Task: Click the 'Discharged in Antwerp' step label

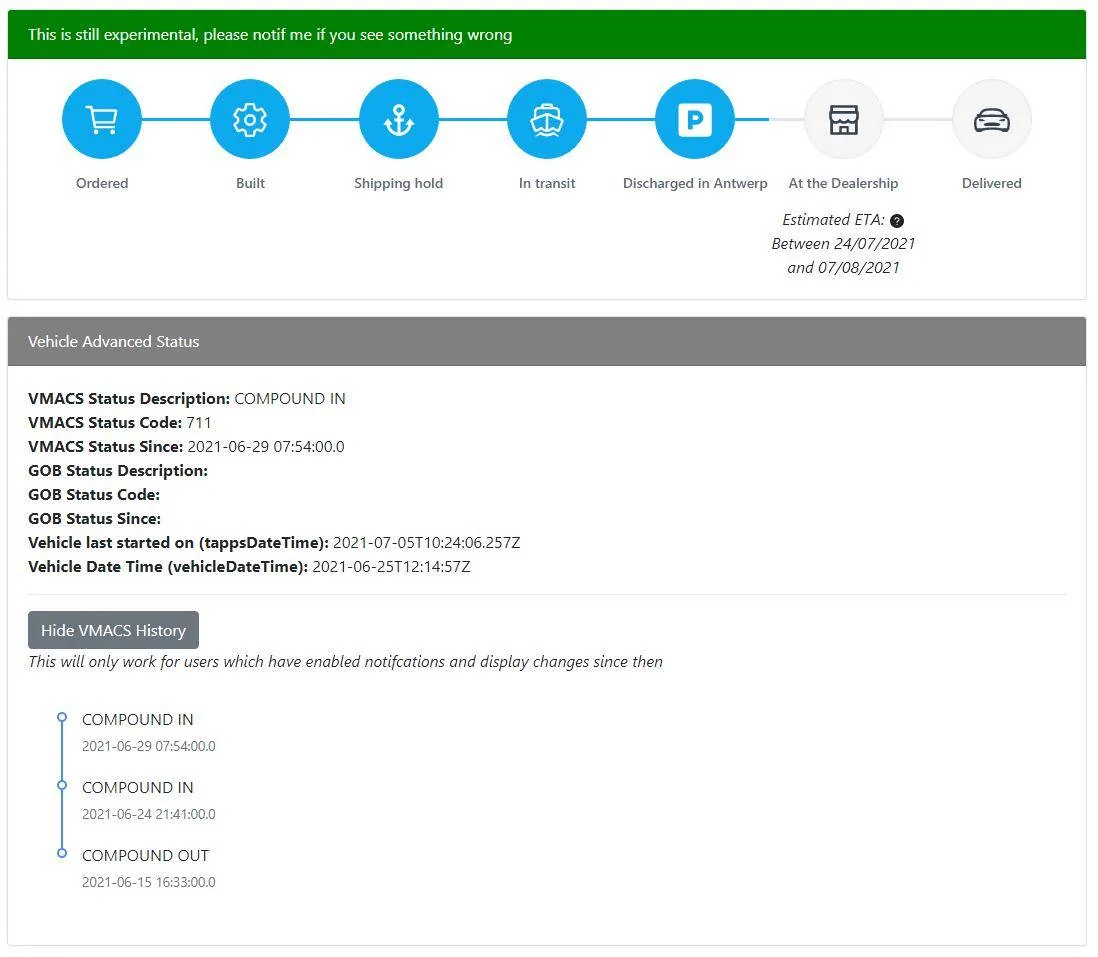Action: (695, 183)
